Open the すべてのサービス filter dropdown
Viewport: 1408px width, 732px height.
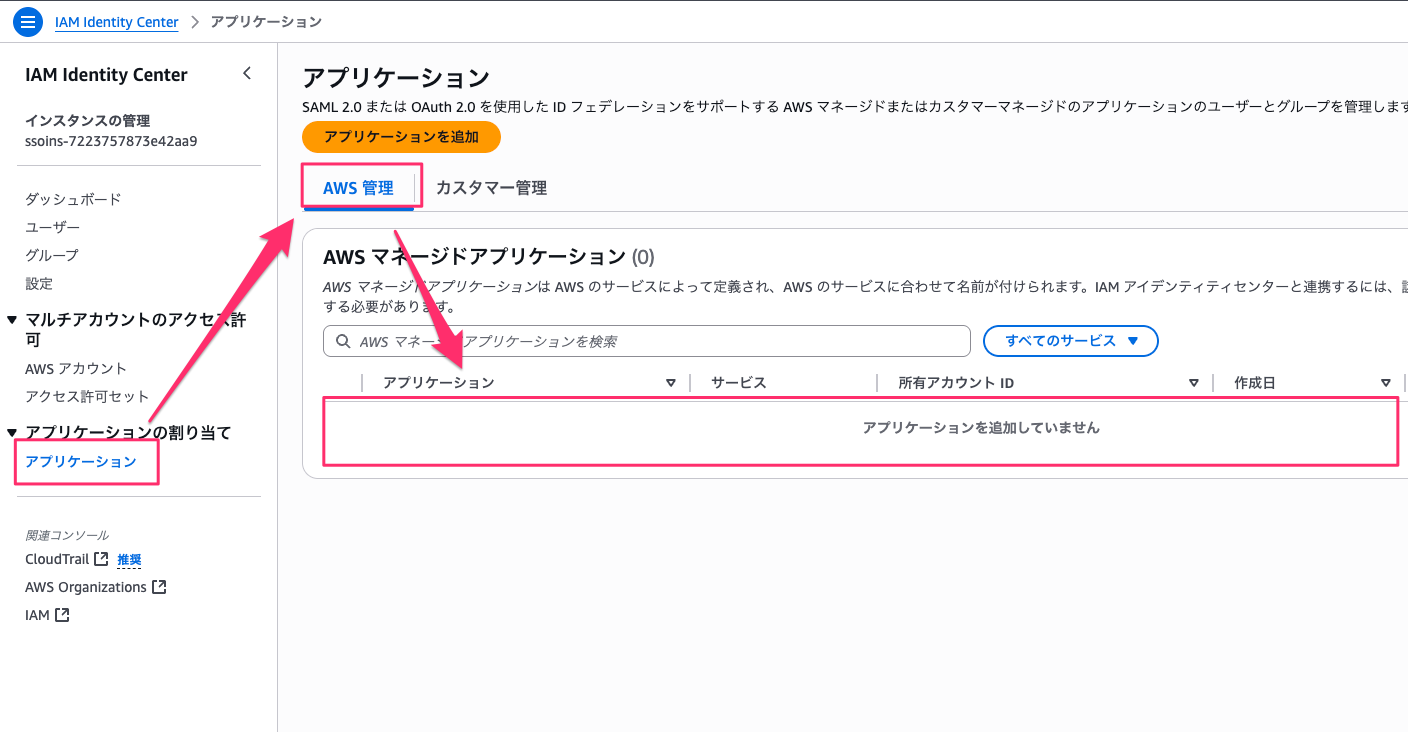[x=1071, y=341]
